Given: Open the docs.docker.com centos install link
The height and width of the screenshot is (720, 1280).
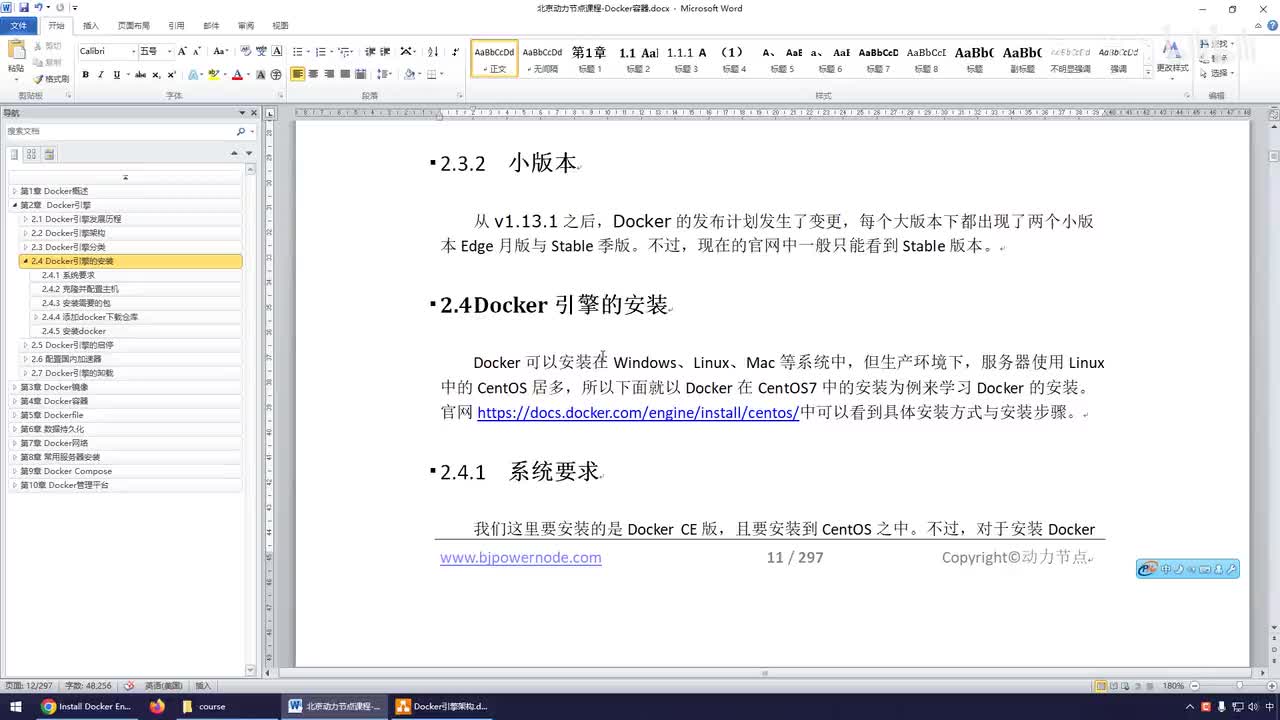Looking at the screenshot, I should pos(638,412).
